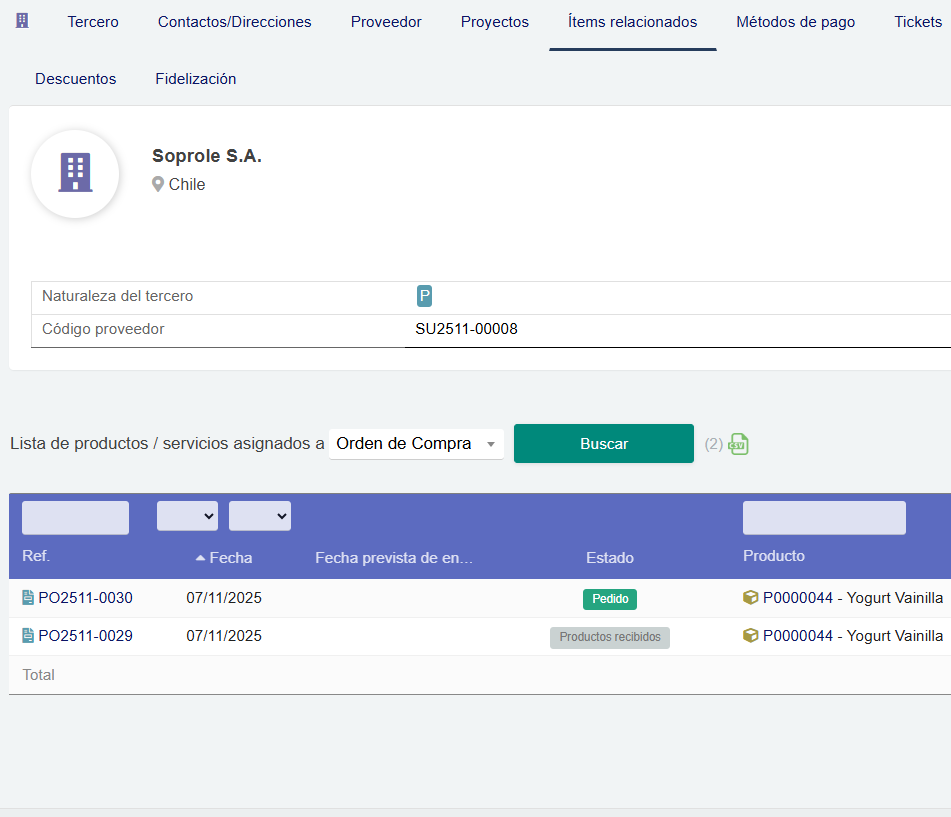Open the first date filter dropdown
Image resolution: width=951 pixels, height=817 pixels.
pyautogui.click(x=187, y=516)
